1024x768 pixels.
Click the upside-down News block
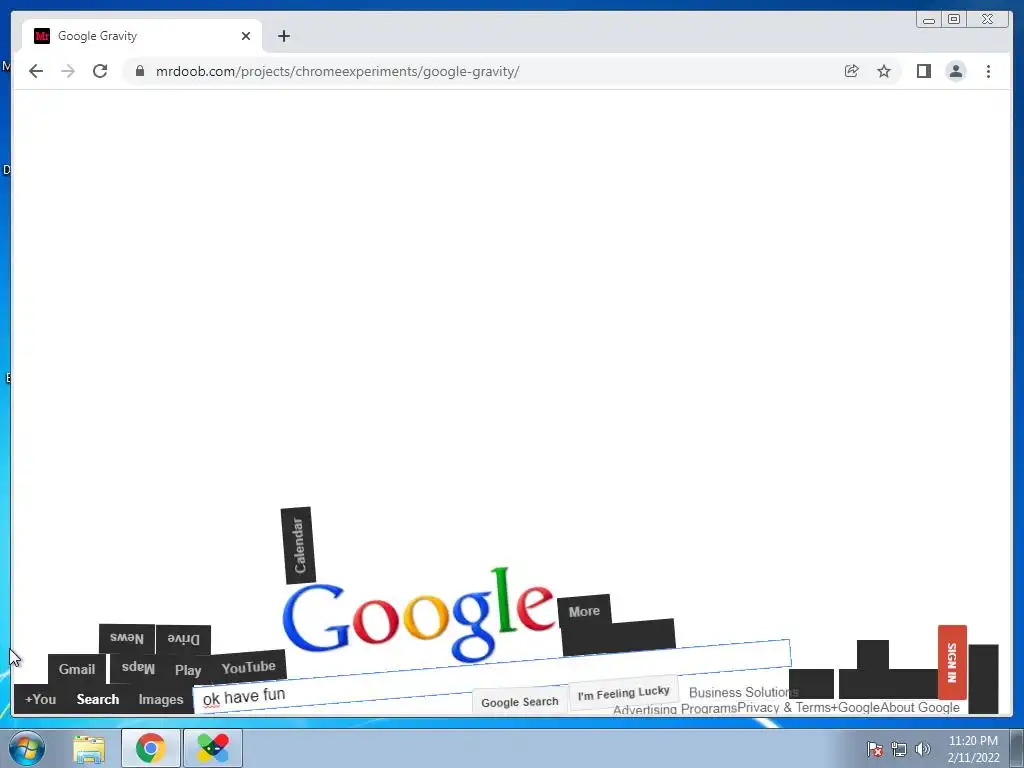click(x=127, y=638)
